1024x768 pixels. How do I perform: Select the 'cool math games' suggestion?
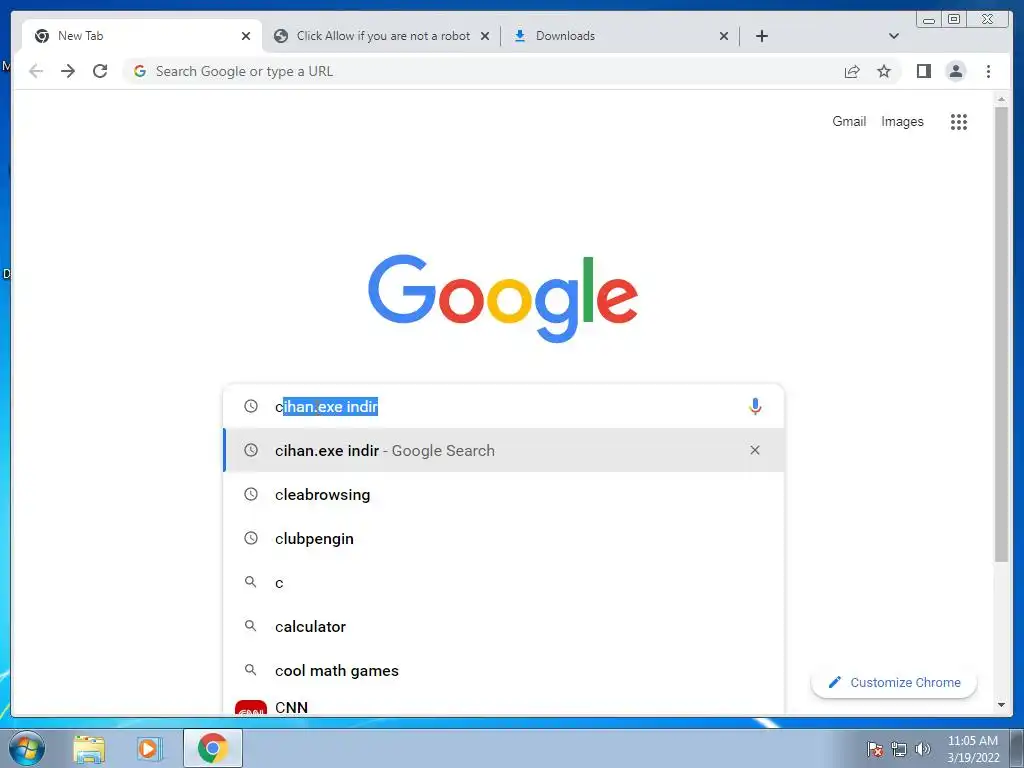[x=503, y=671]
